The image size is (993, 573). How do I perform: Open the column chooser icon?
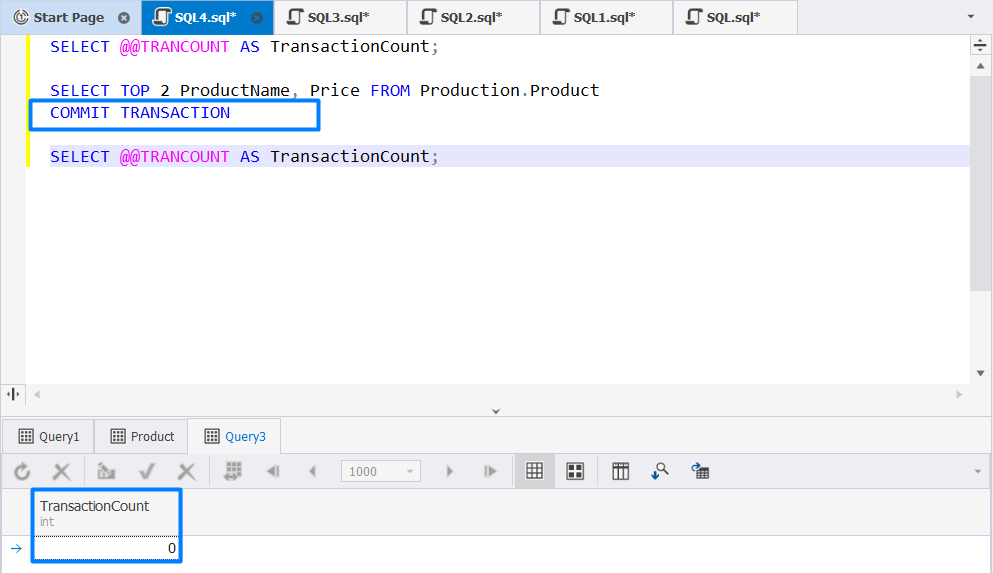(x=621, y=472)
